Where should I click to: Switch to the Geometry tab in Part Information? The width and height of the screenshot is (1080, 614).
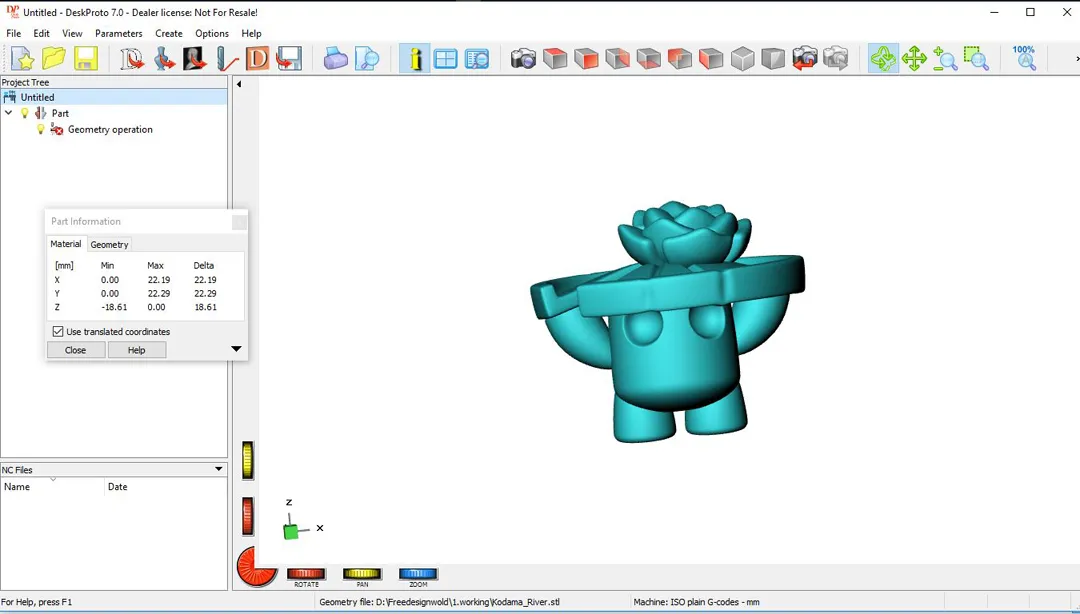click(x=110, y=245)
